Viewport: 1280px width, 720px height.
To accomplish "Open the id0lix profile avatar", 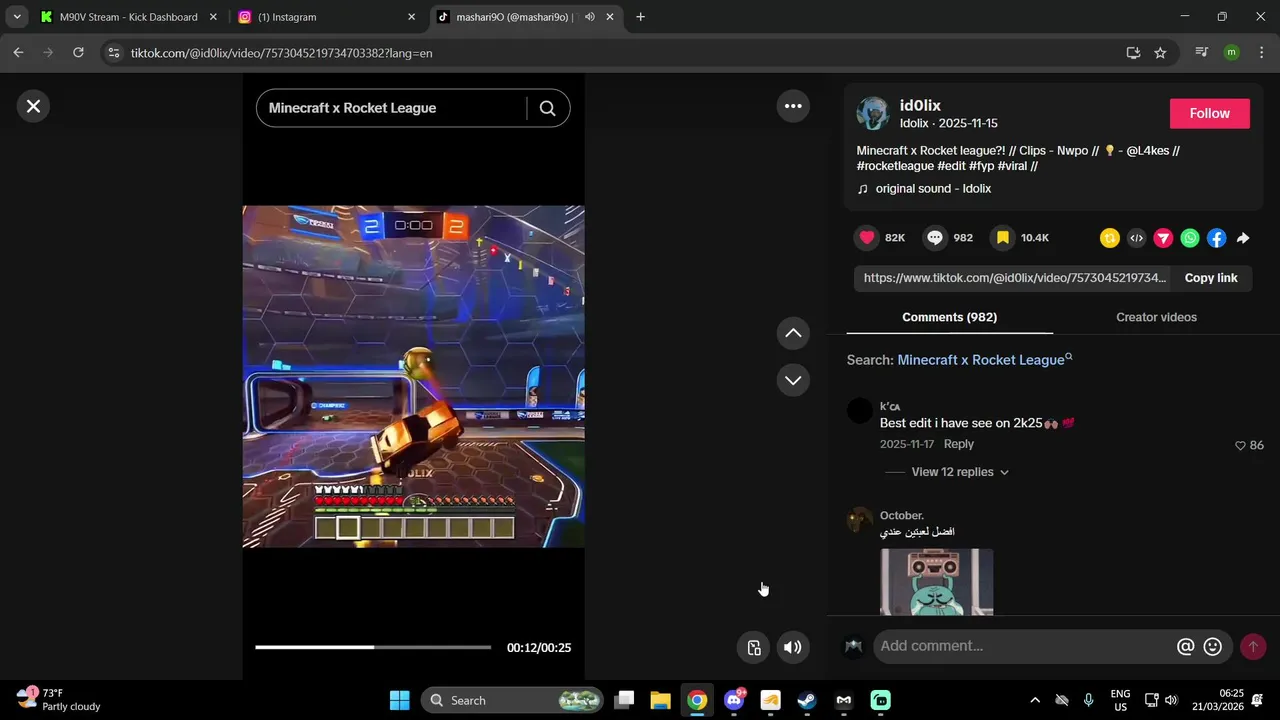I will click(873, 113).
